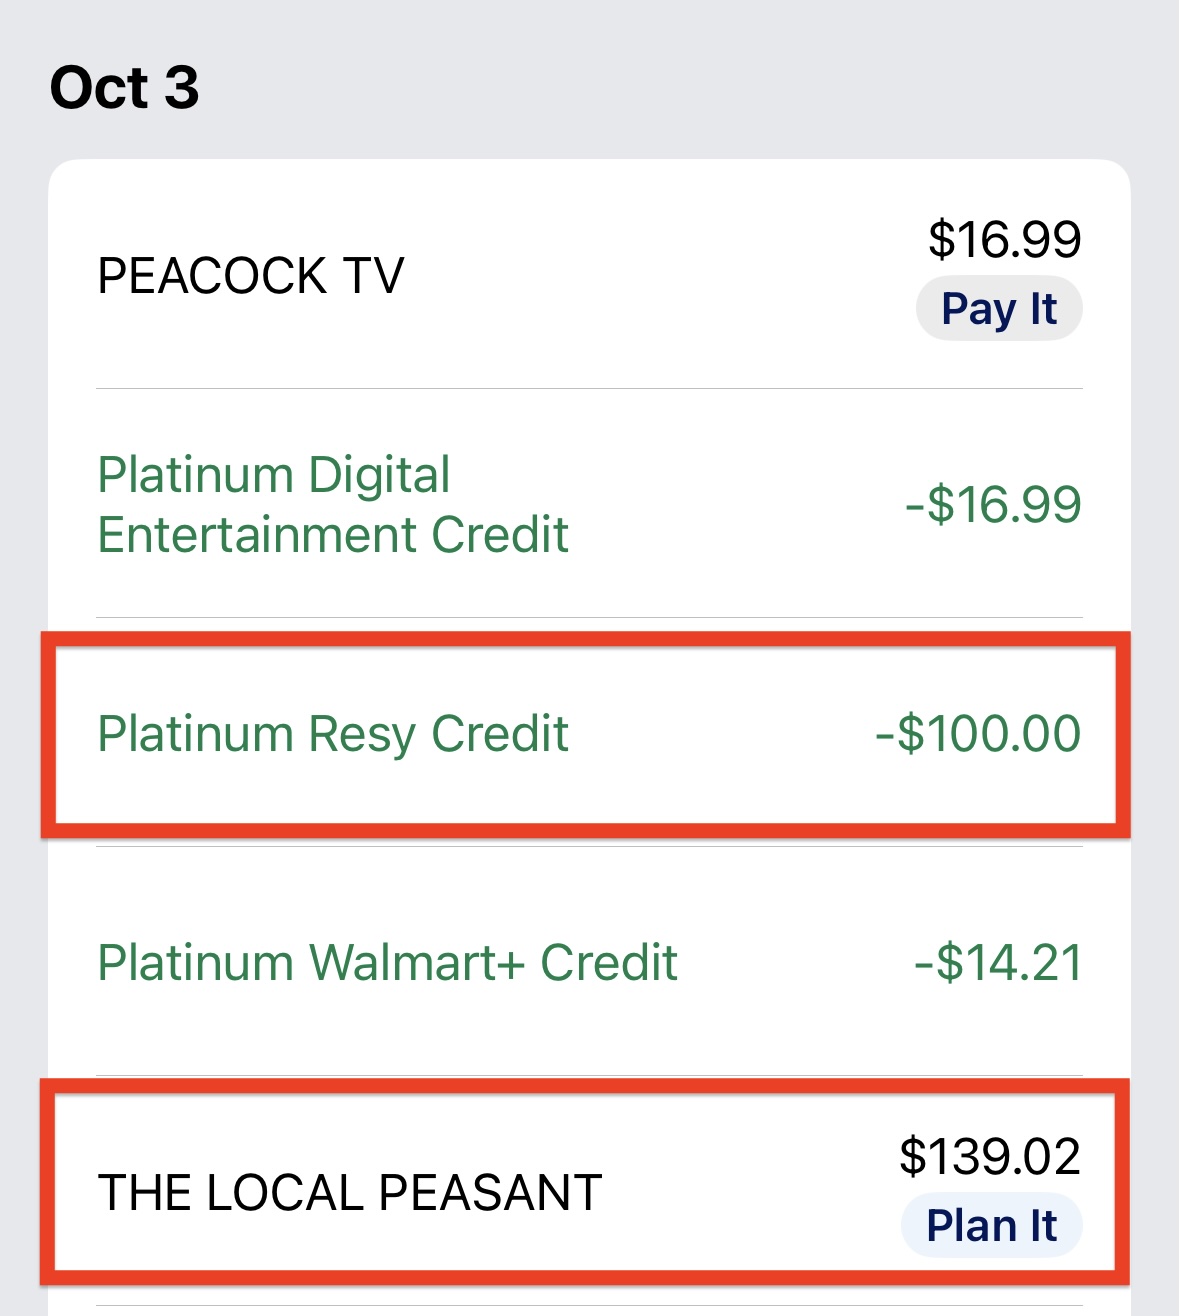Click the Plan It button for THE LOCAL PEASANT
Image resolution: width=1179 pixels, height=1316 pixels.
click(x=990, y=1223)
